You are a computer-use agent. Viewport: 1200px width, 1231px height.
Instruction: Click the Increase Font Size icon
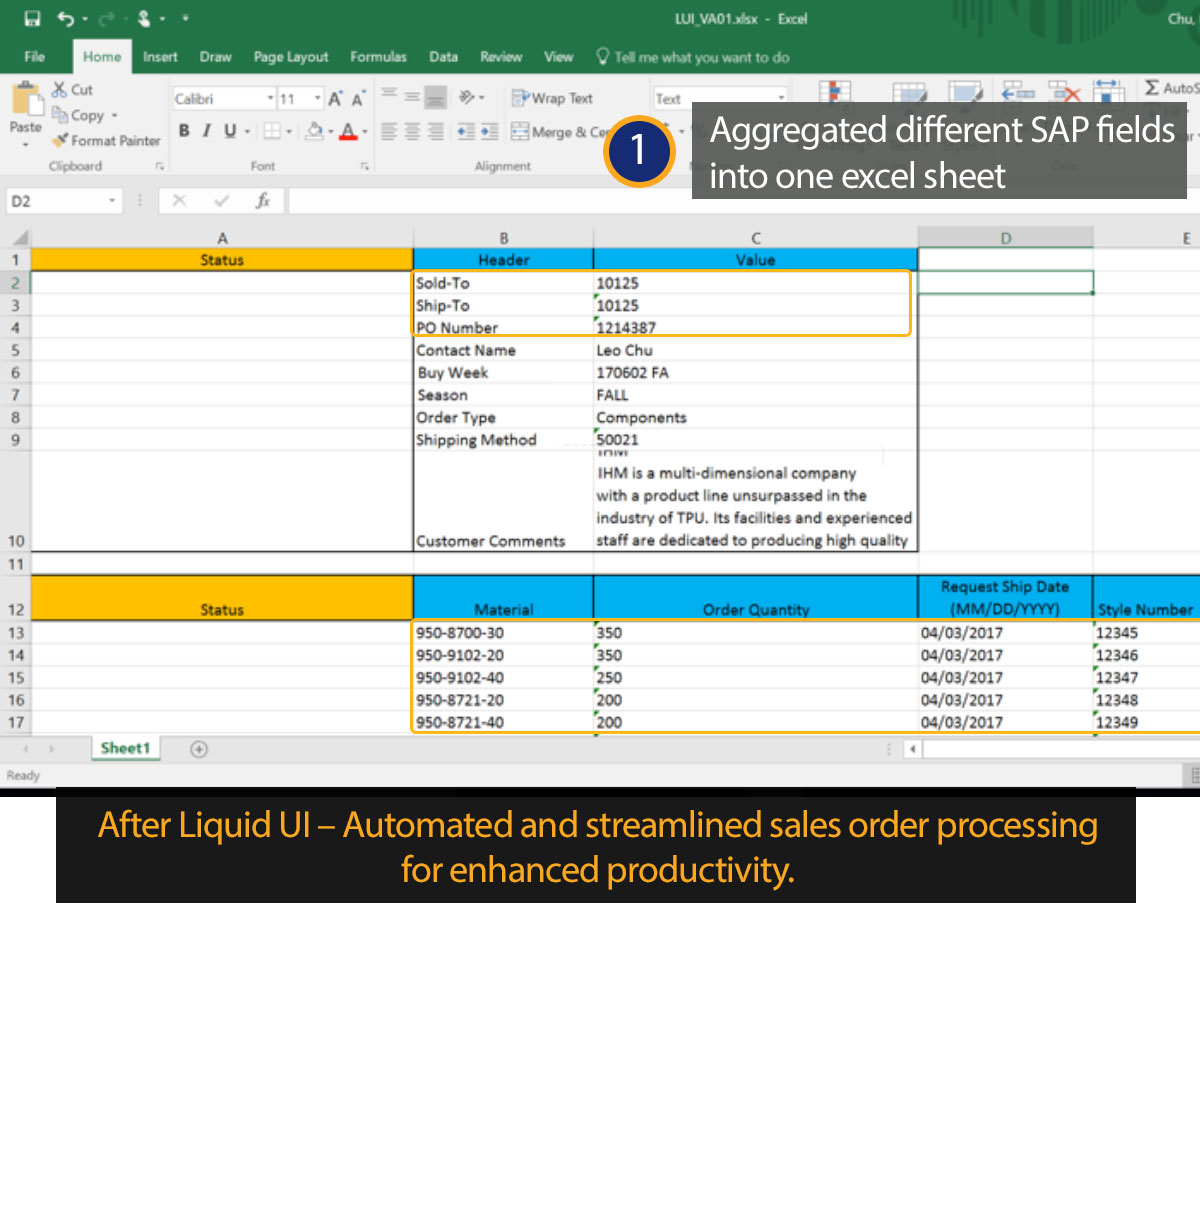tap(335, 99)
